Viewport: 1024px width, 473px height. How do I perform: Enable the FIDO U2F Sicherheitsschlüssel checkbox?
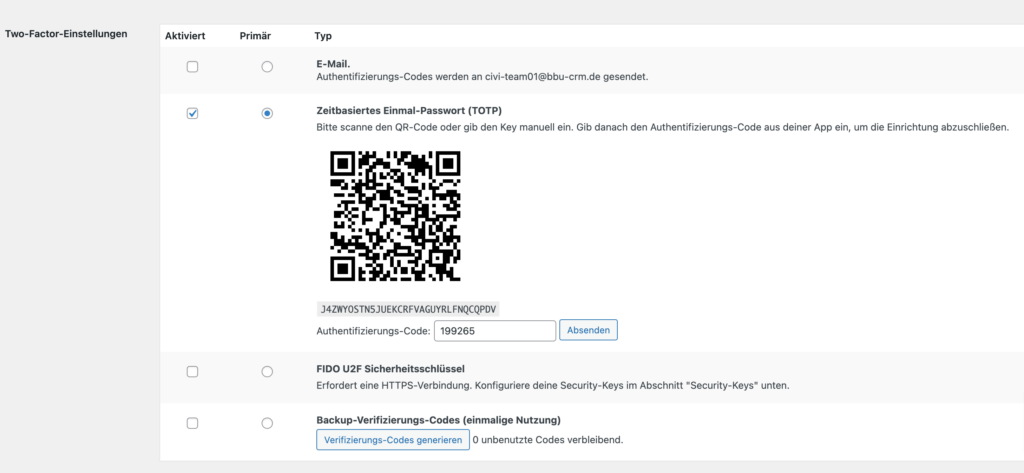[x=192, y=372]
